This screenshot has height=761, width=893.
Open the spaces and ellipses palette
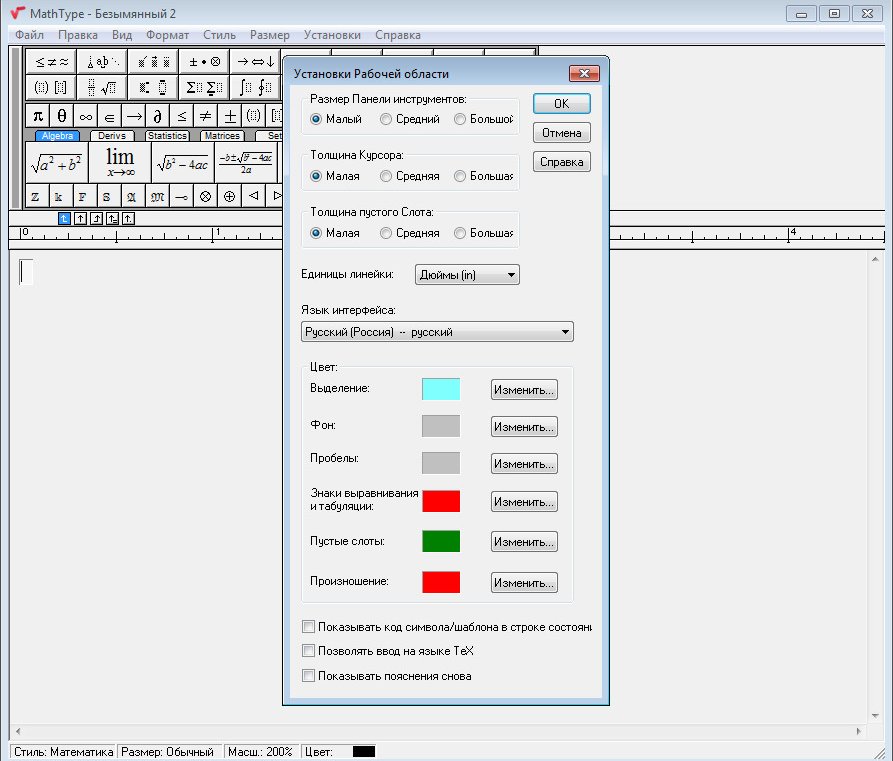(x=103, y=62)
